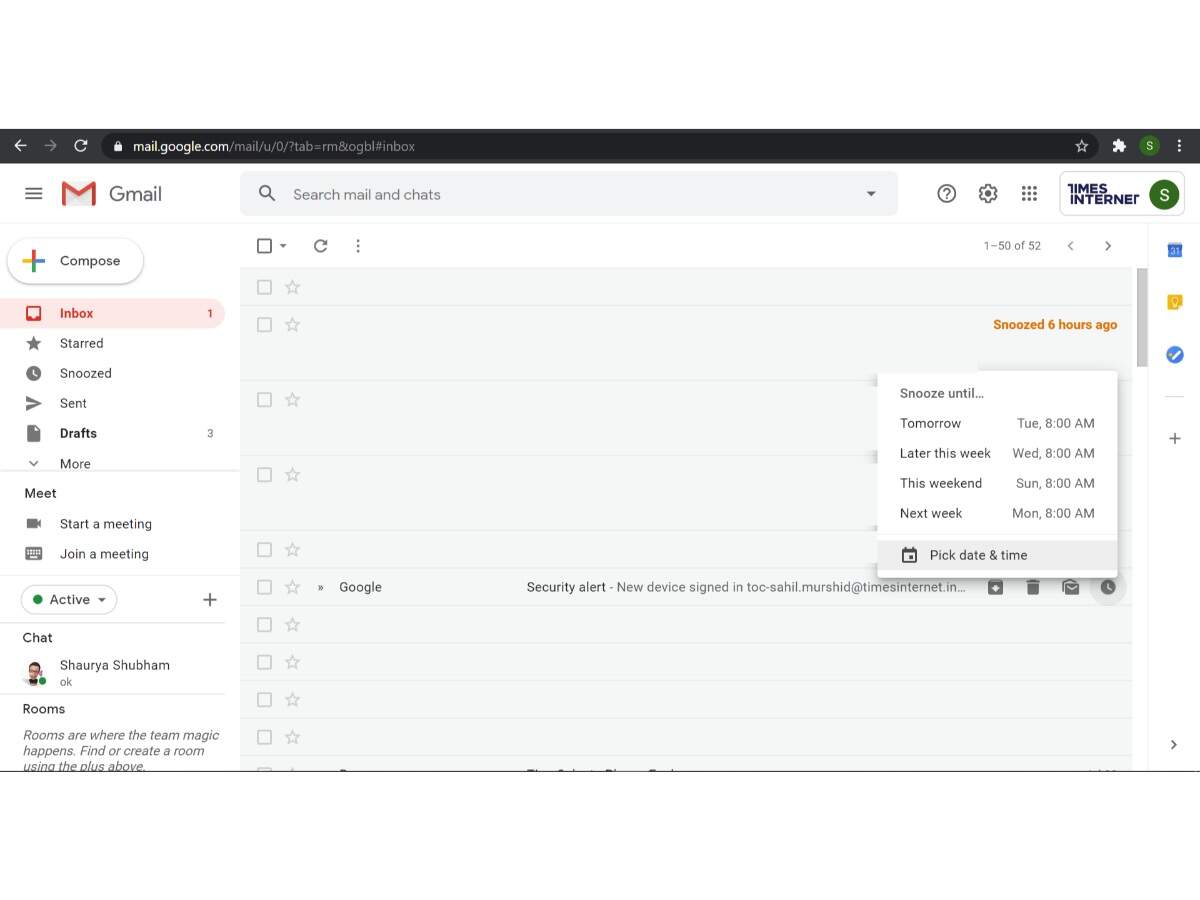Star the Google Security alert email
1200x900 pixels.
pyautogui.click(x=292, y=587)
